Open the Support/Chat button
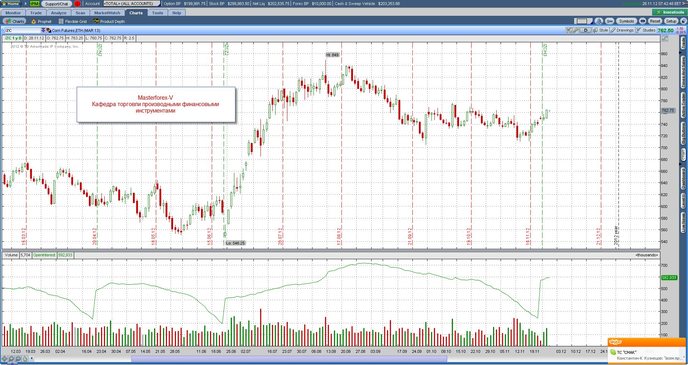 [x=57, y=4]
